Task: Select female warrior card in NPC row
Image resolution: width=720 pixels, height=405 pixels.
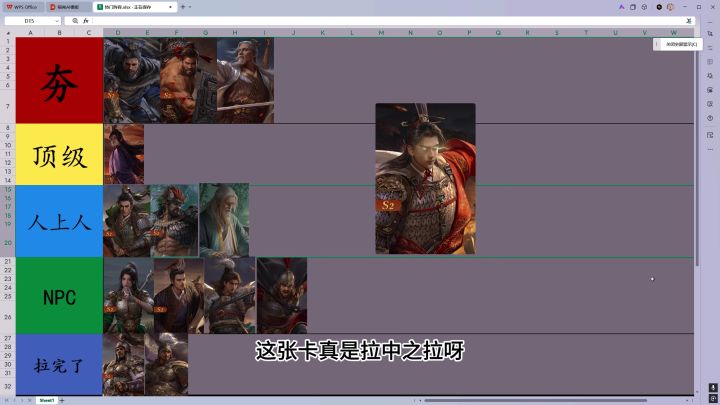Action: 129,295
